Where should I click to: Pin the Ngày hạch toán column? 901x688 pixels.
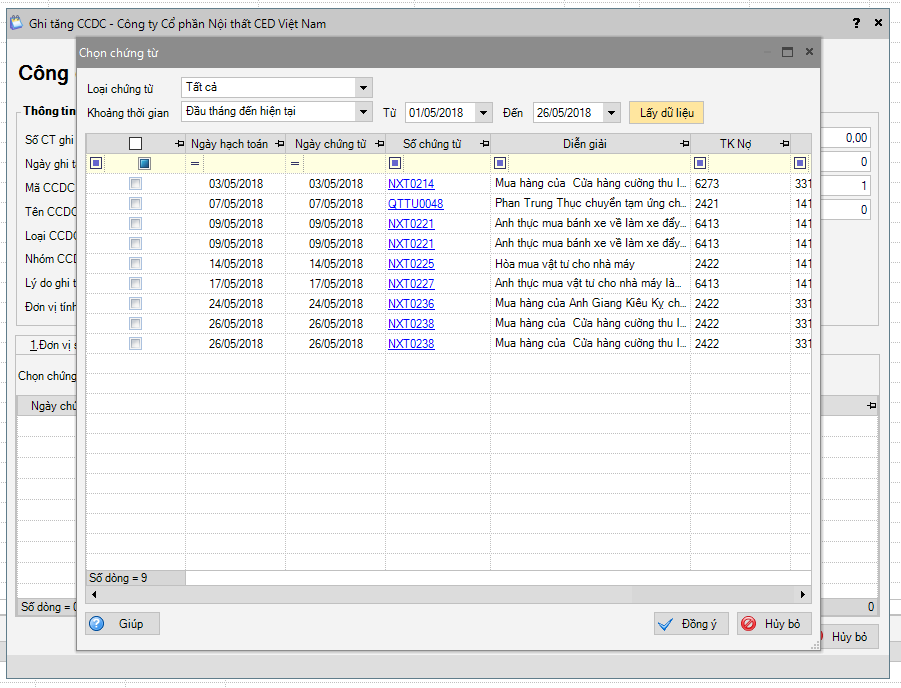(278, 144)
